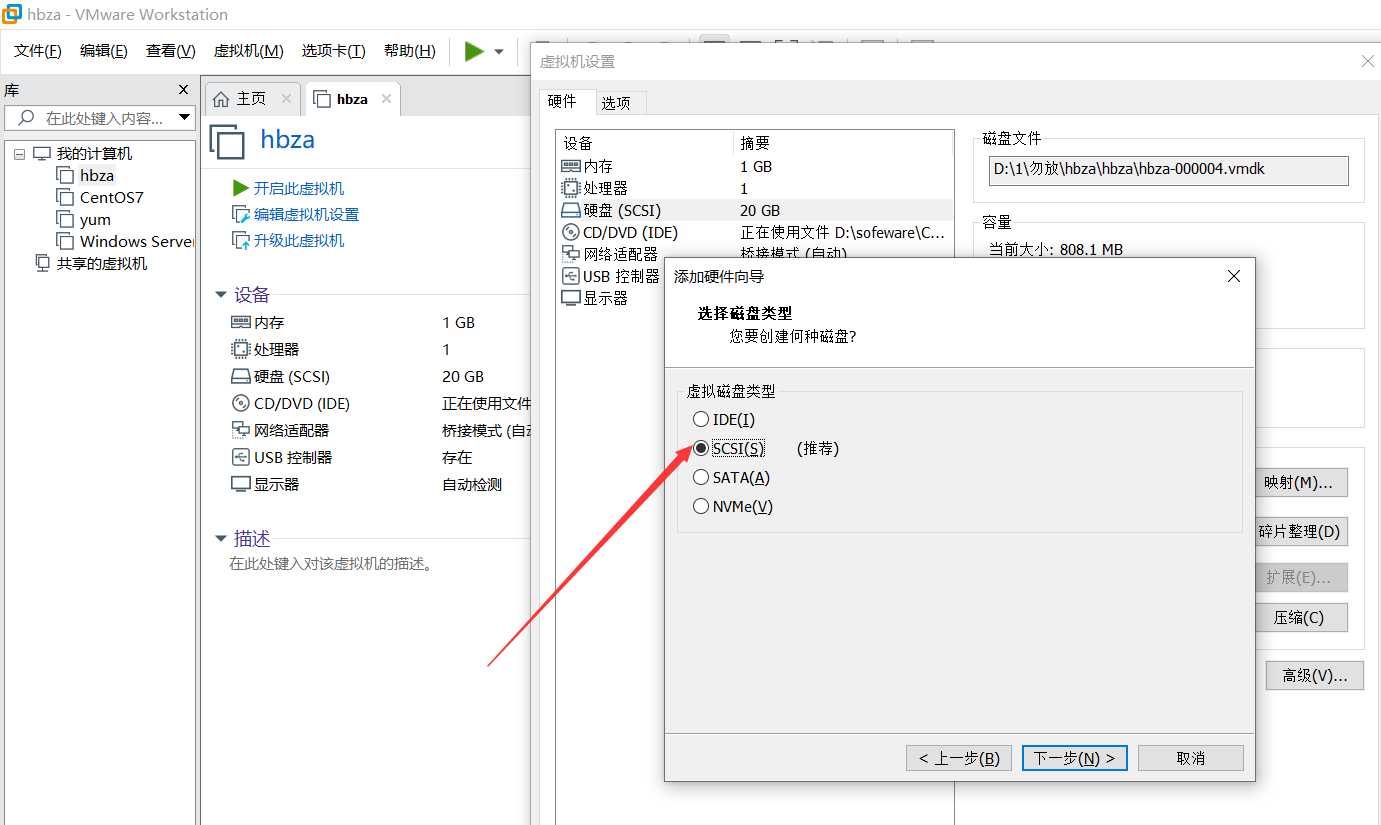Open the 选项卡(T) menu
1381x825 pixels.
[x=334, y=51]
